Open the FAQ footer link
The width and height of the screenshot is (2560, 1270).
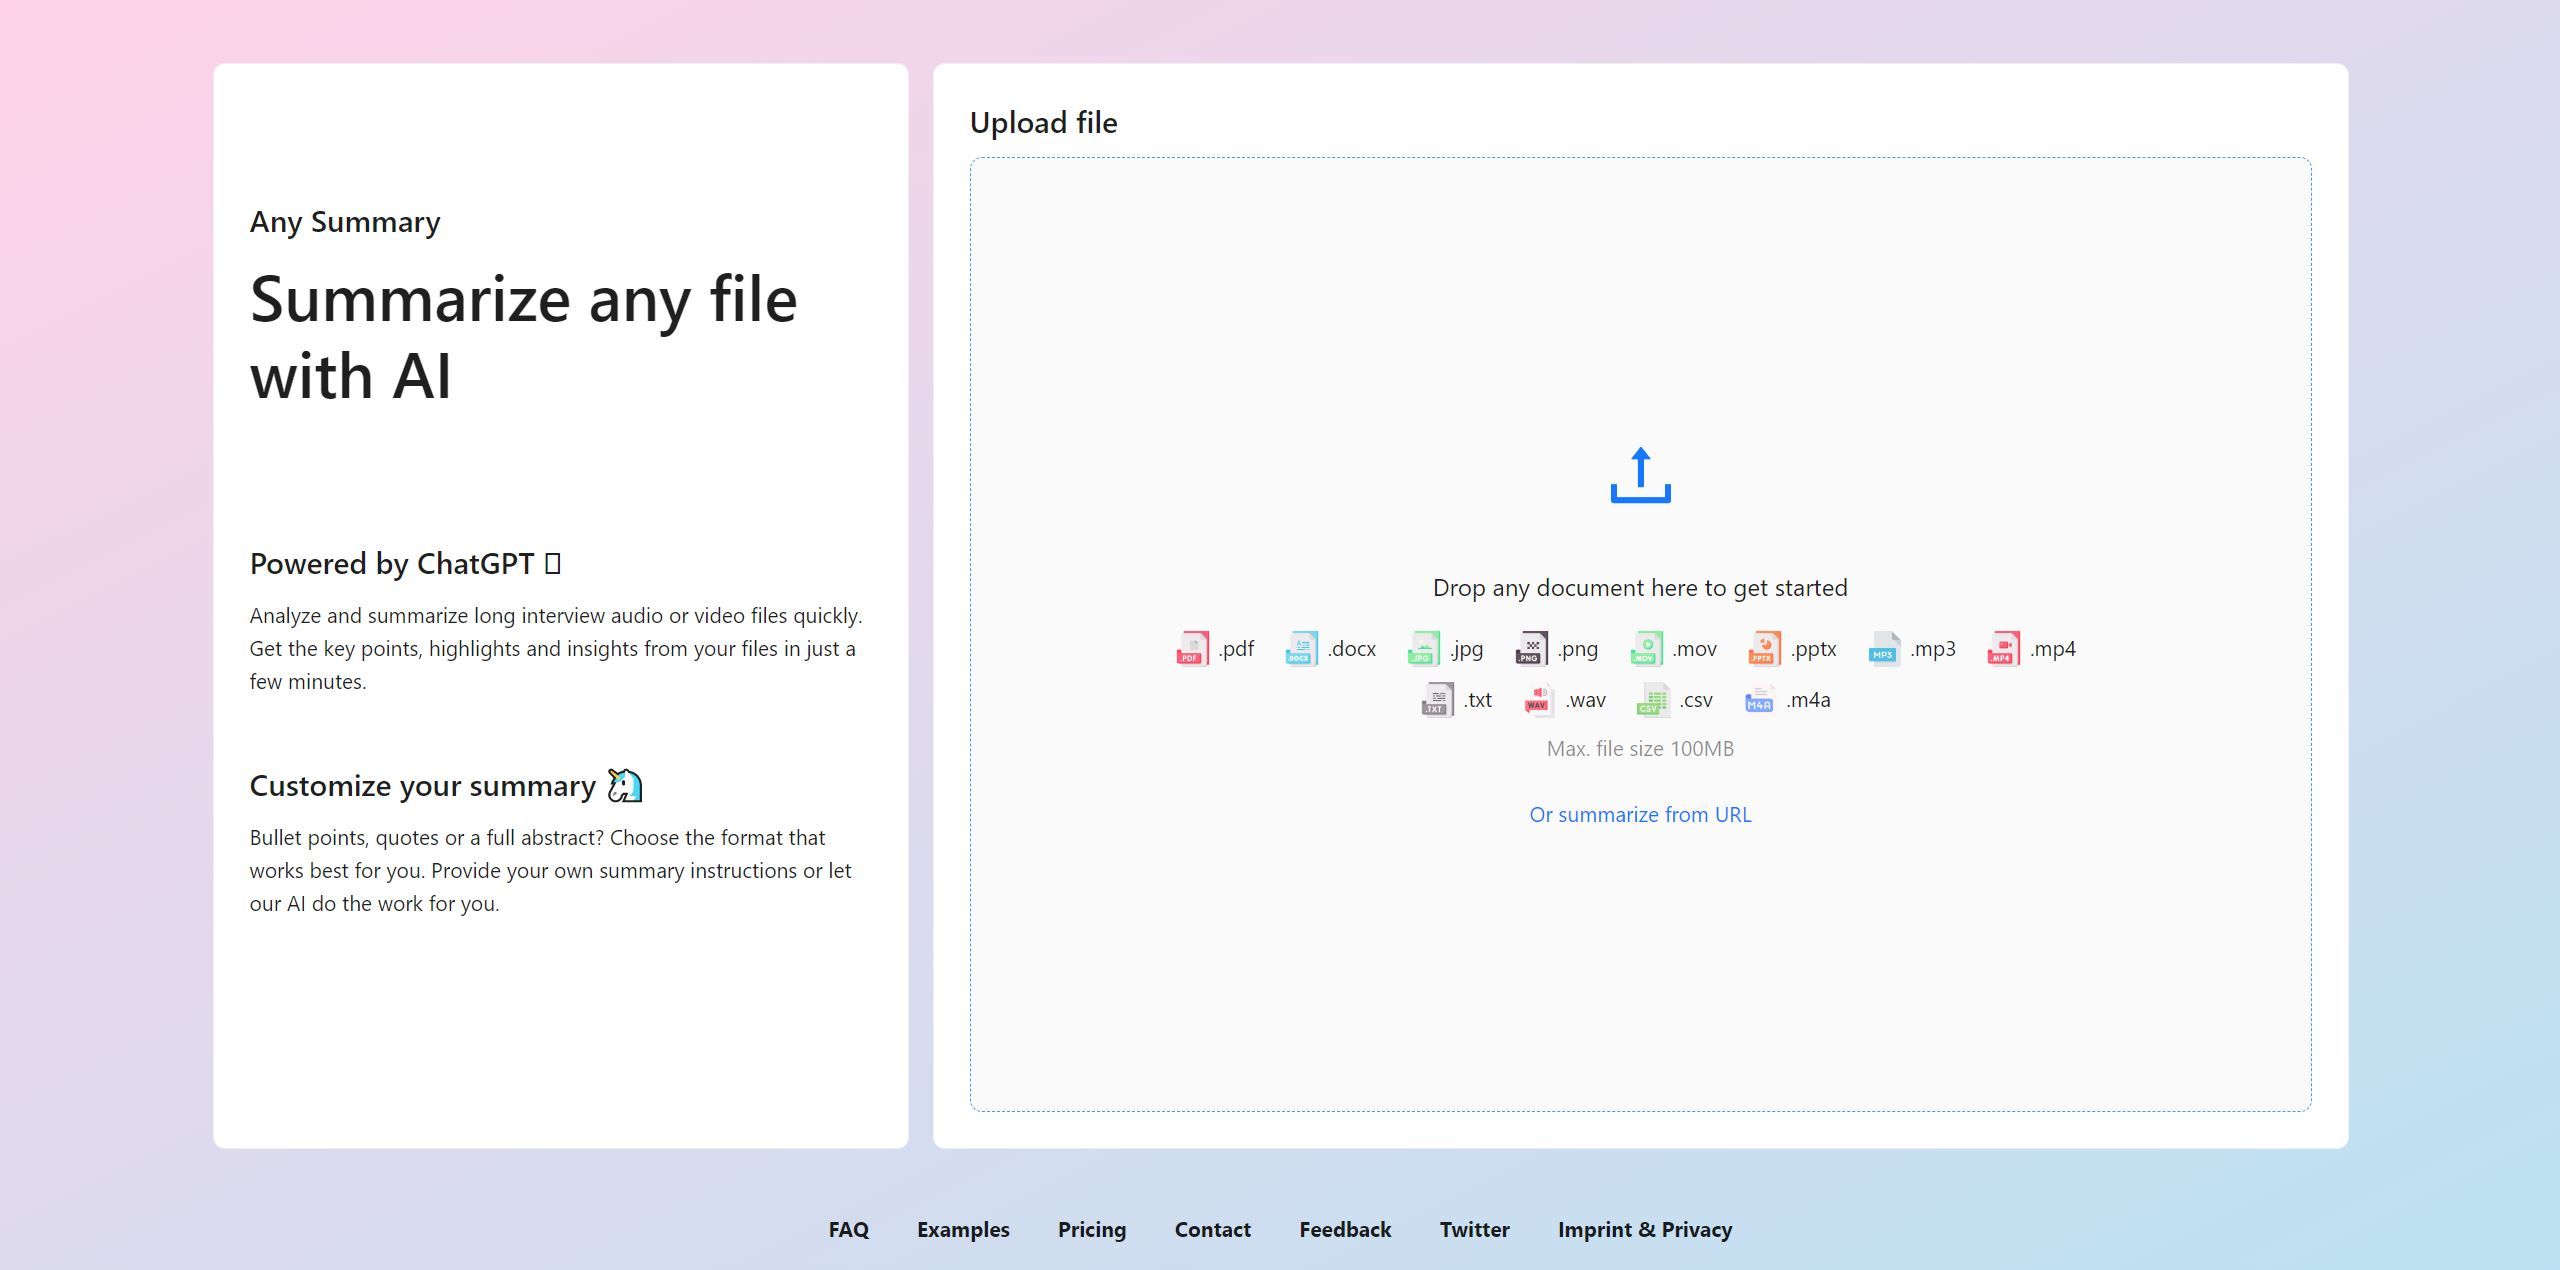click(x=848, y=1230)
